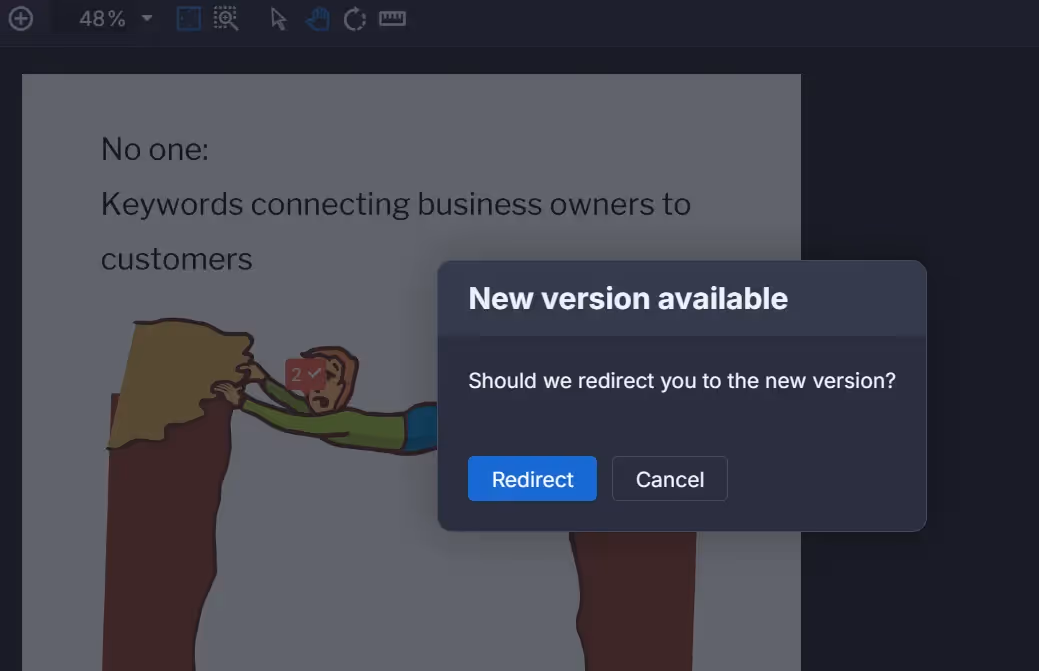
Task: Click the 'No one:' text line
Action: pos(155,149)
